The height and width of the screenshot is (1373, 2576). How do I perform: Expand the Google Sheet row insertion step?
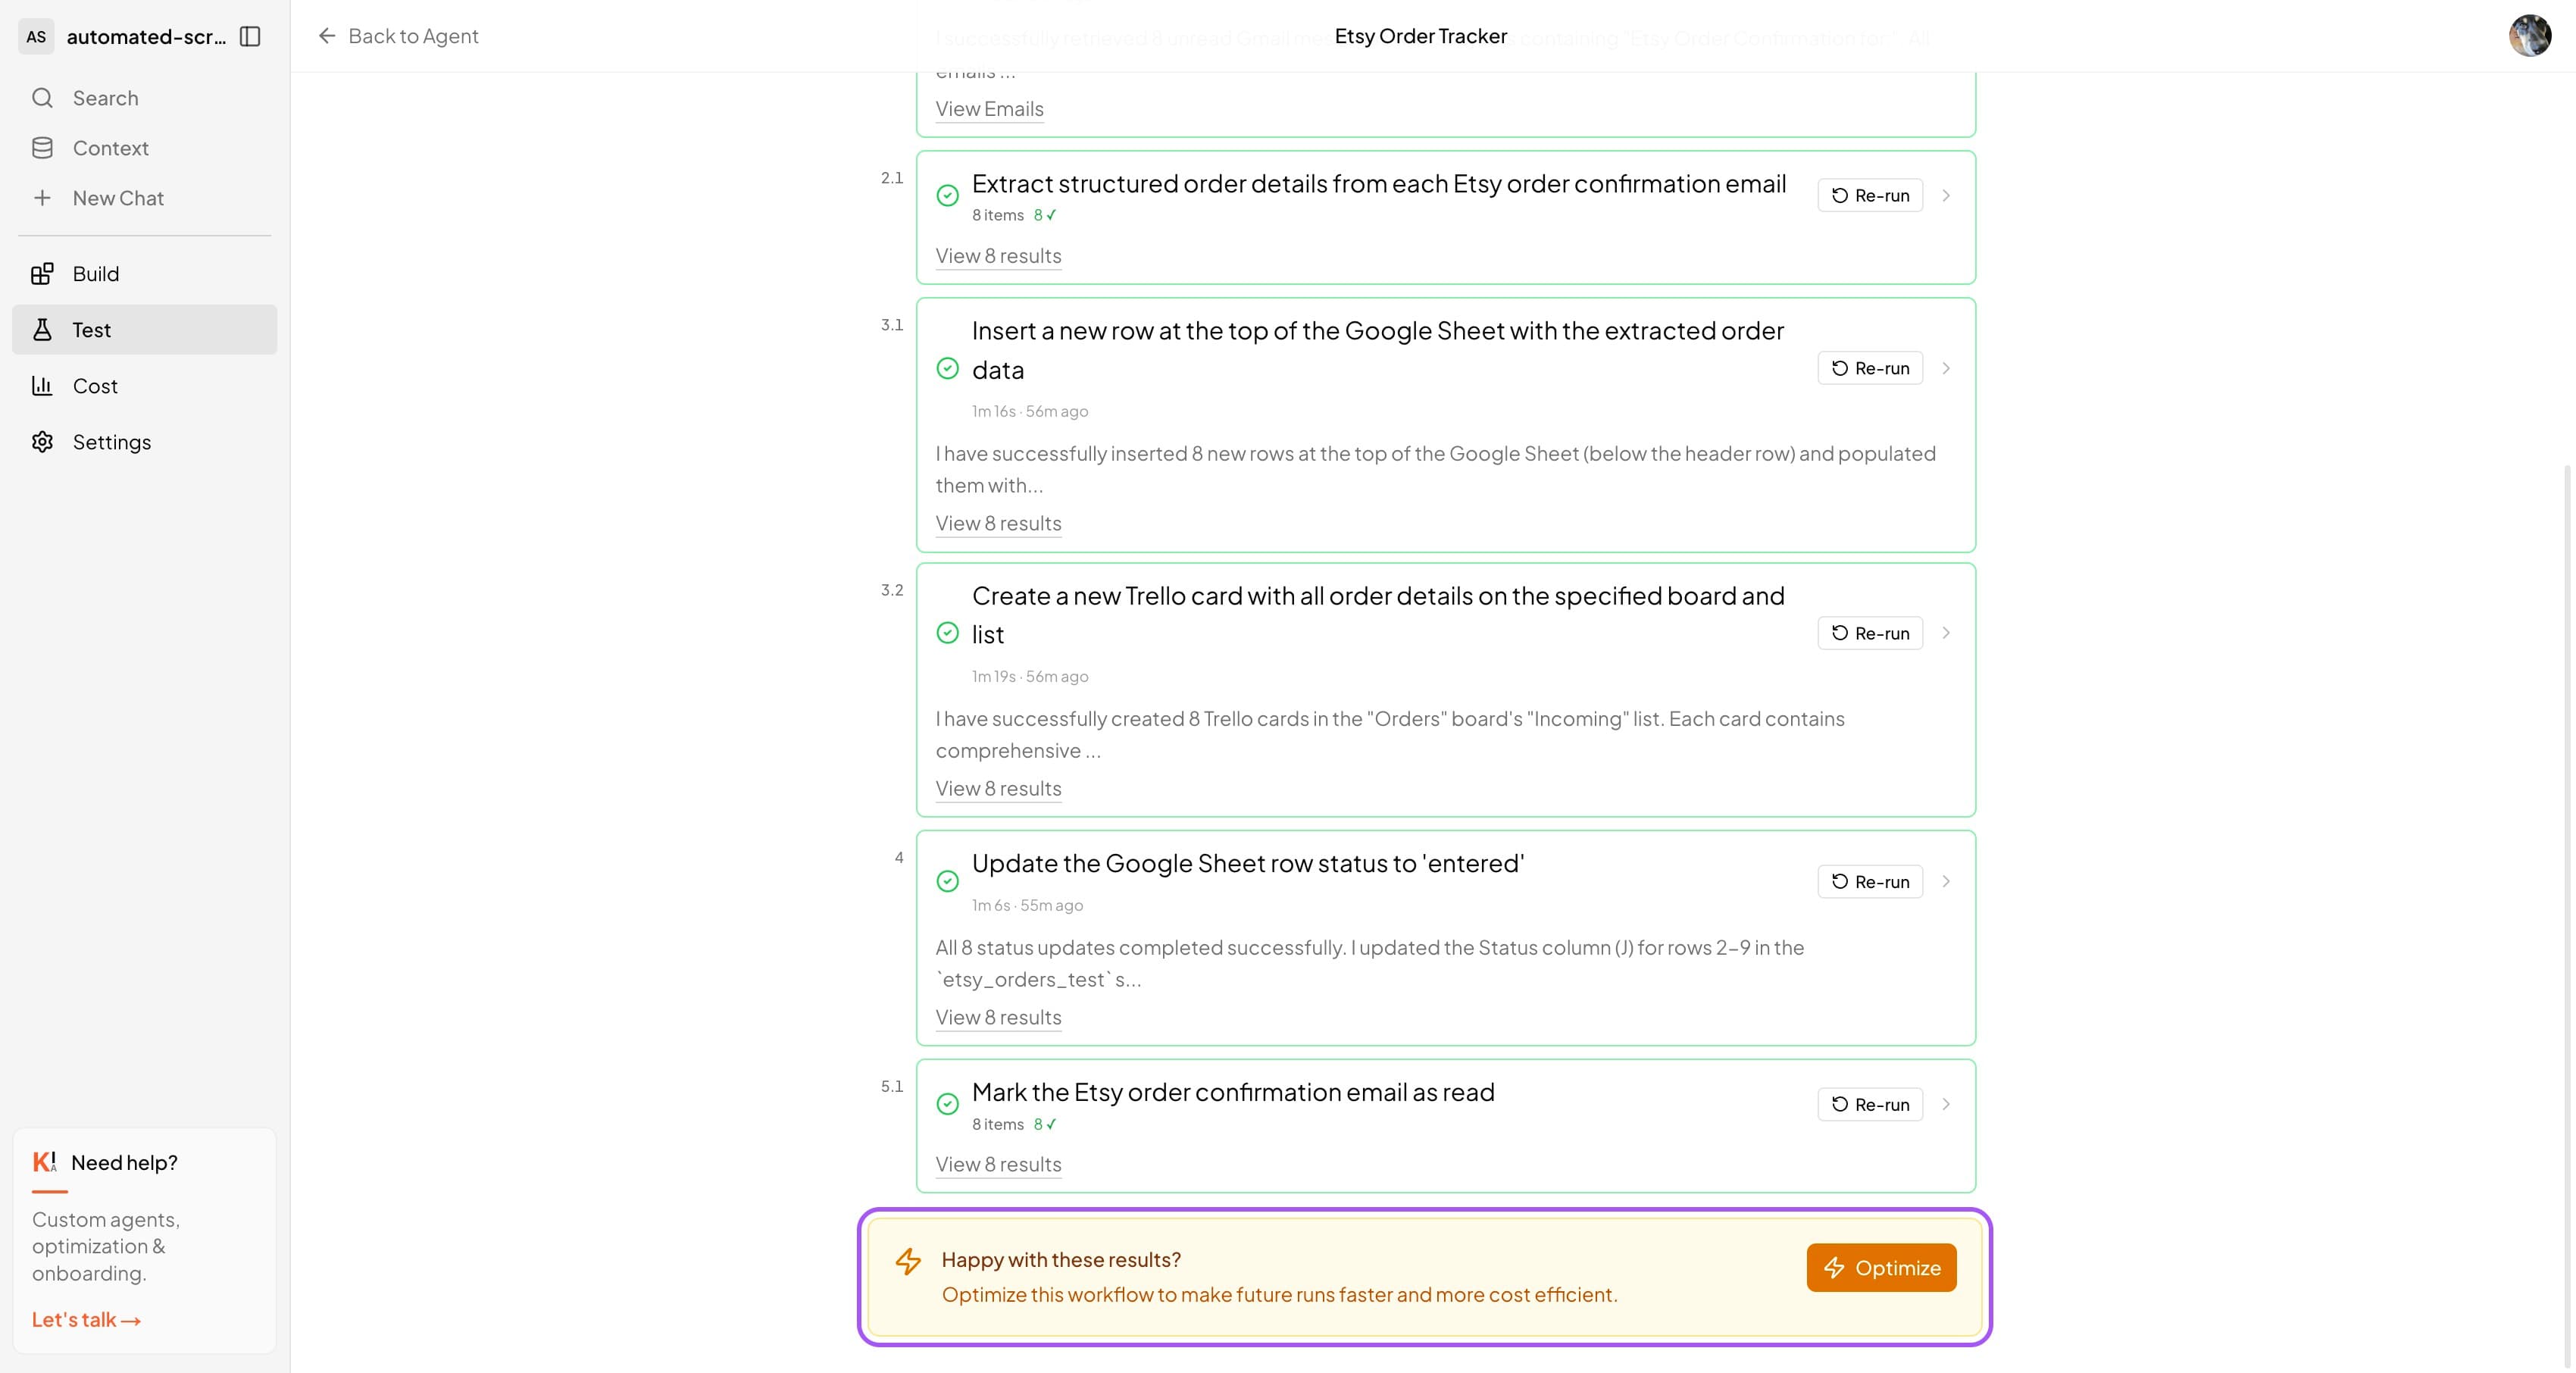click(1946, 368)
